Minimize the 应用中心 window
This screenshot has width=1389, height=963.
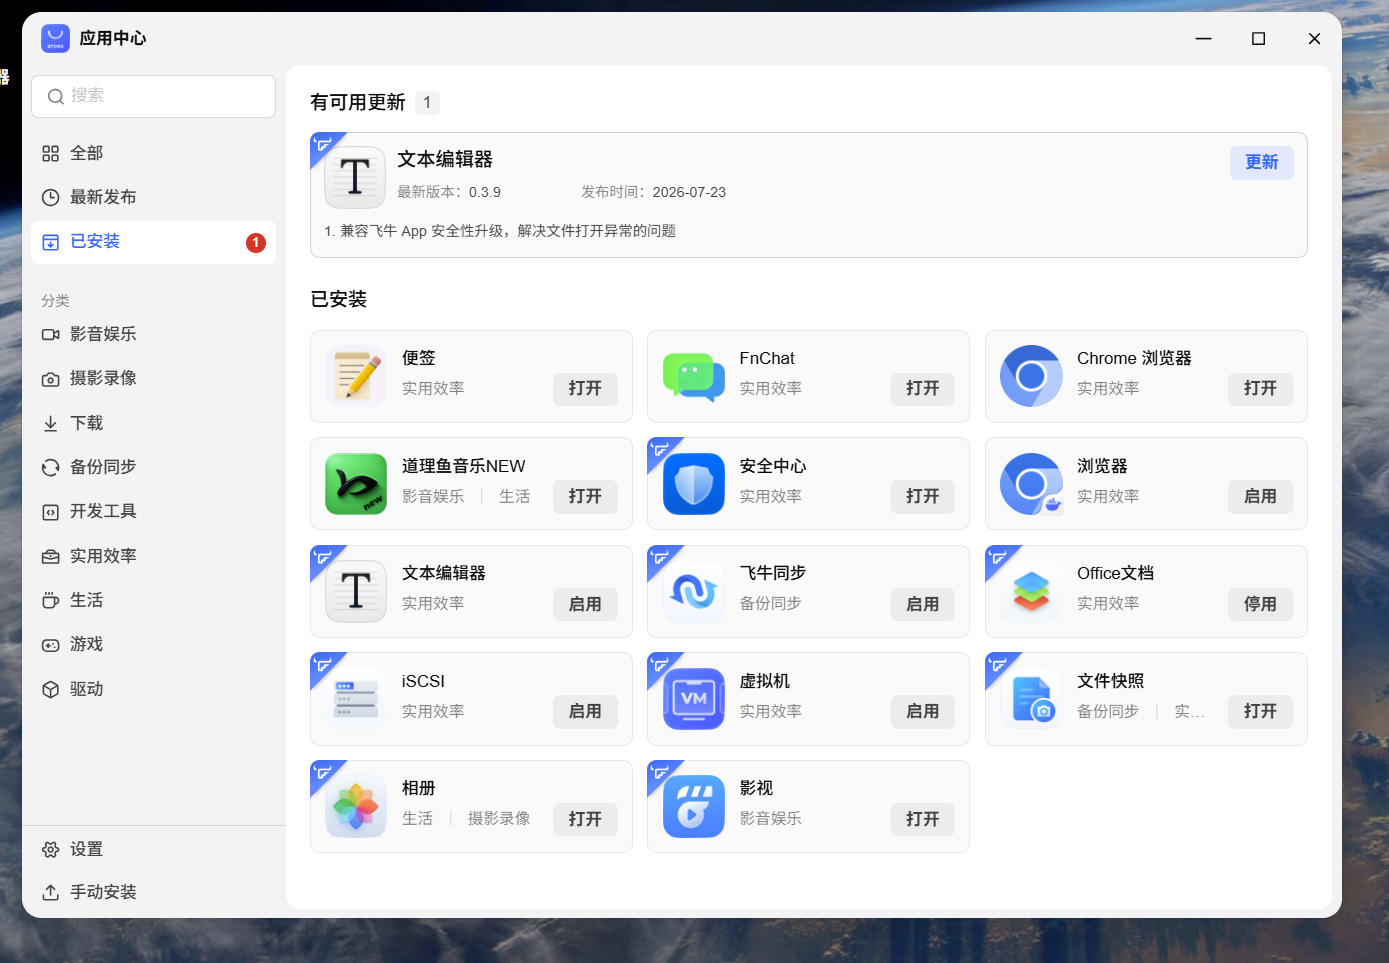[1203, 39]
